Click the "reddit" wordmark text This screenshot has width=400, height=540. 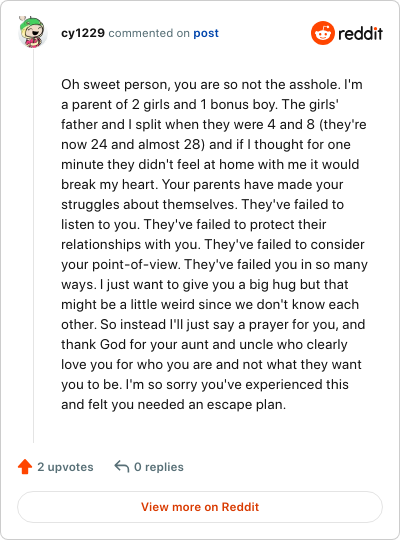360,33
